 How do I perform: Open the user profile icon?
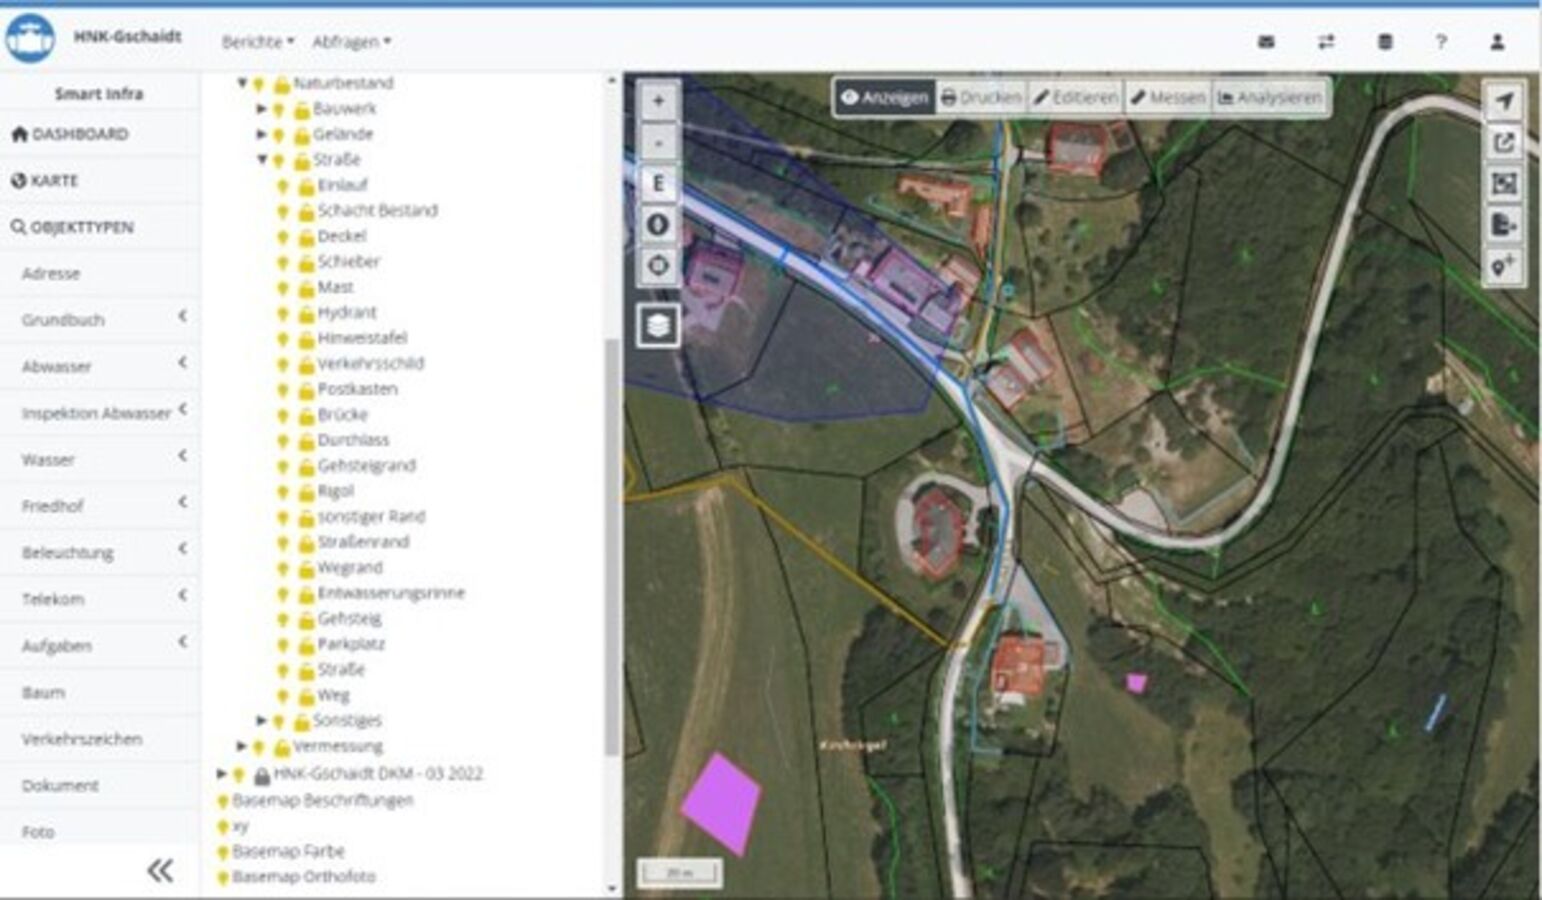pos(1497,42)
